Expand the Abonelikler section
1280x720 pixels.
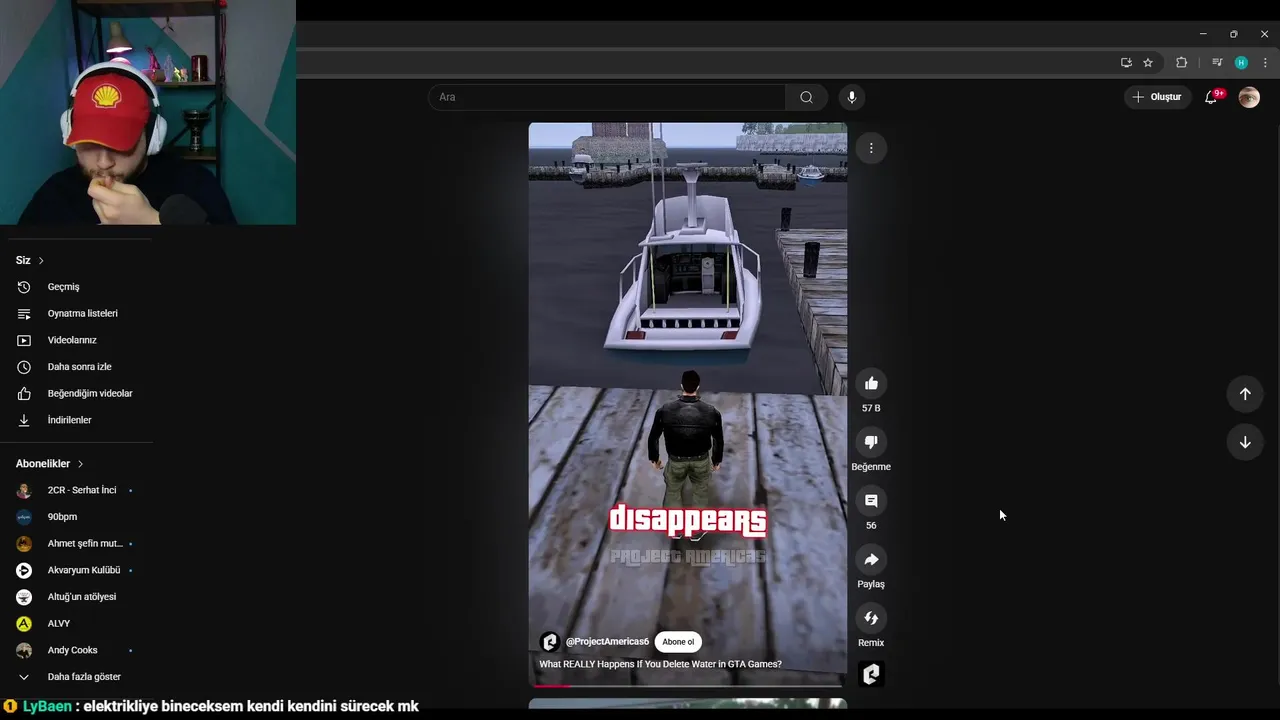pyautogui.click(x=50, y=464)
